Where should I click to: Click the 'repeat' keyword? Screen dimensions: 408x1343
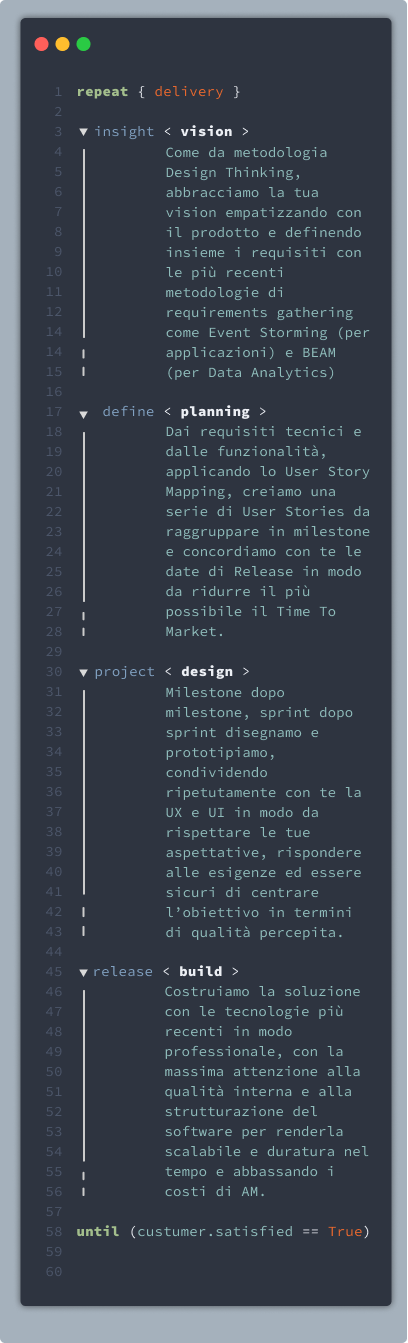click(102, 92)
